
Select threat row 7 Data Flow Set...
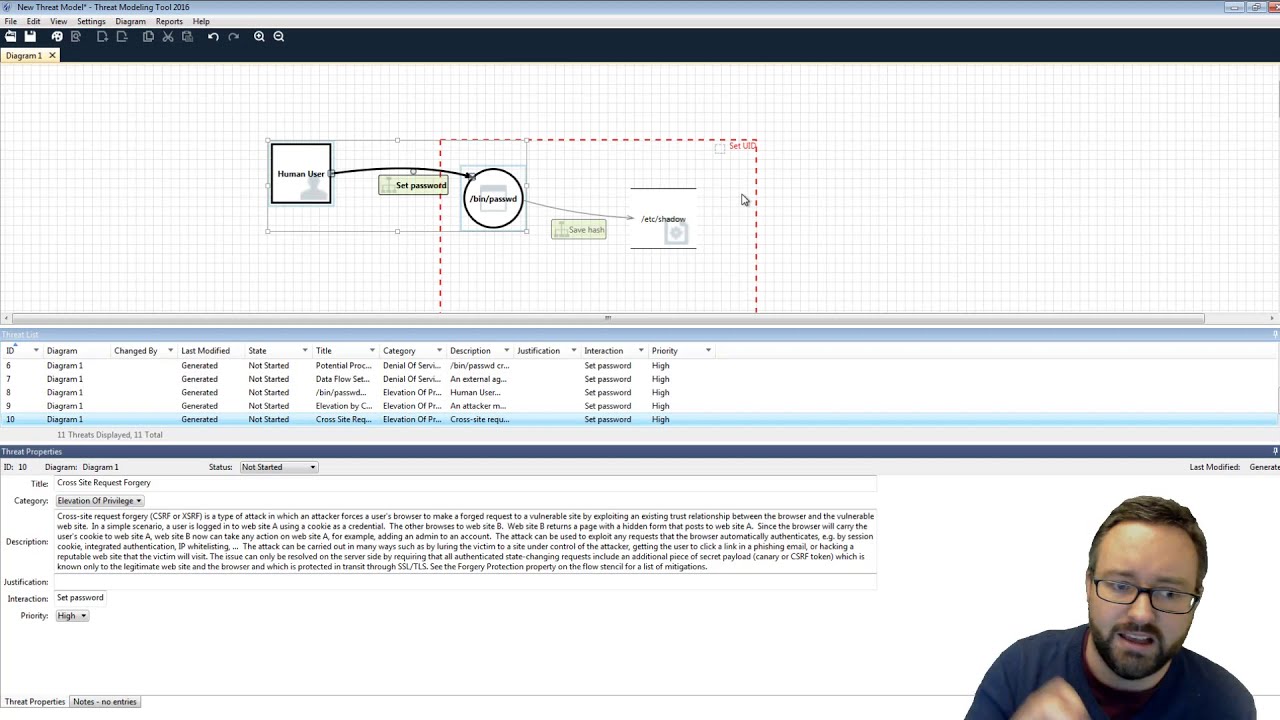(x=640, y=379)
